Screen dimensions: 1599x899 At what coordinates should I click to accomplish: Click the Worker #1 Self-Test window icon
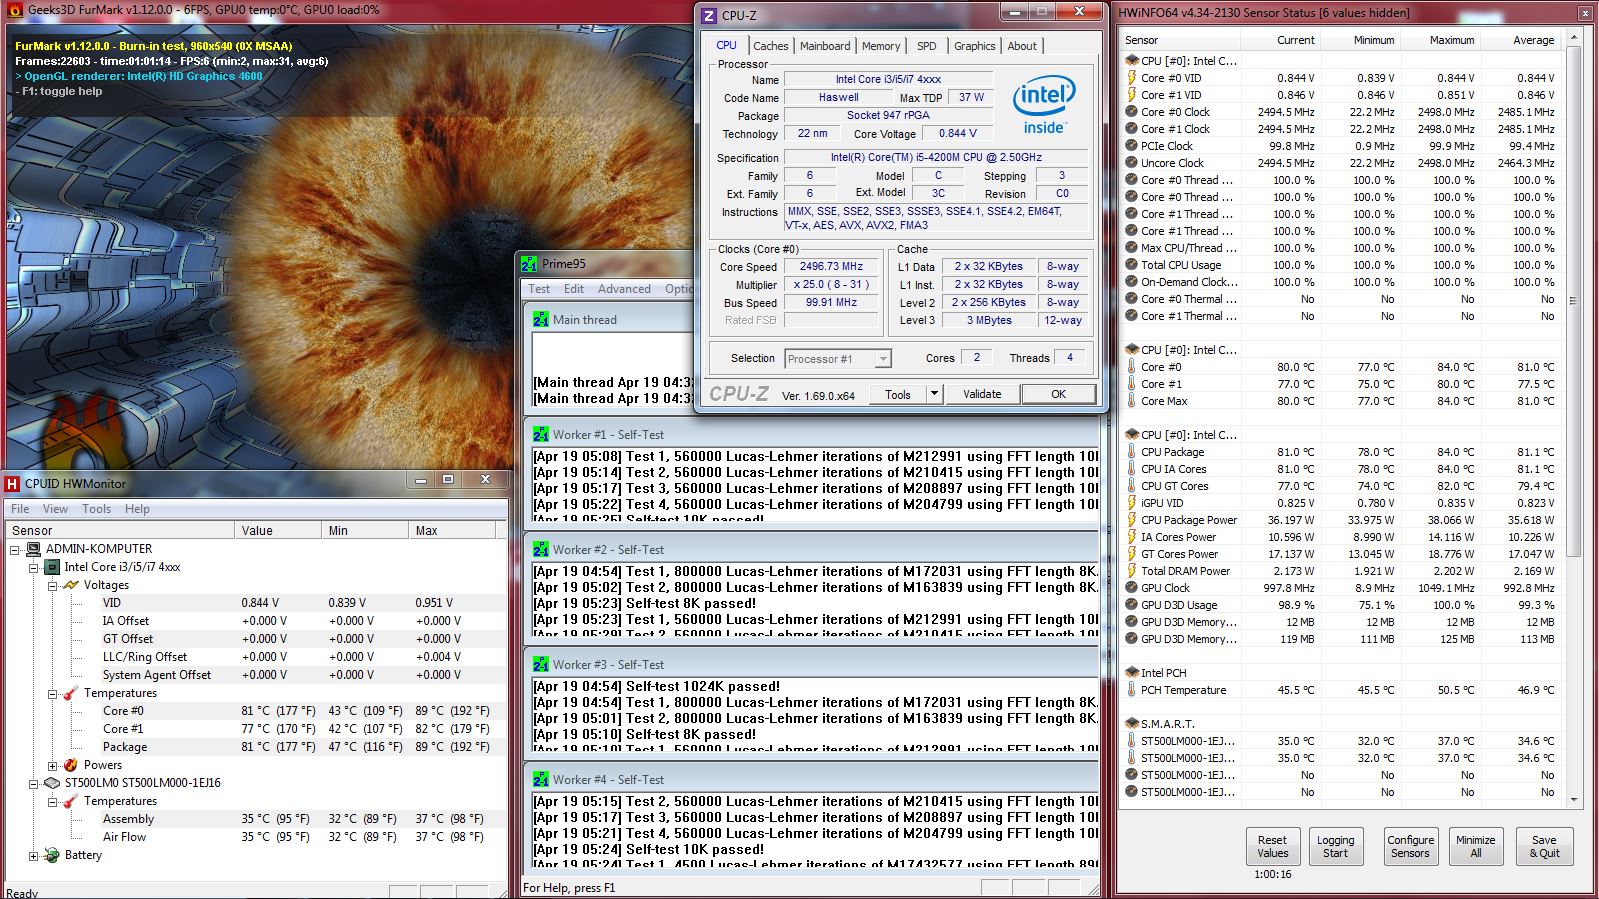(541, 435)
